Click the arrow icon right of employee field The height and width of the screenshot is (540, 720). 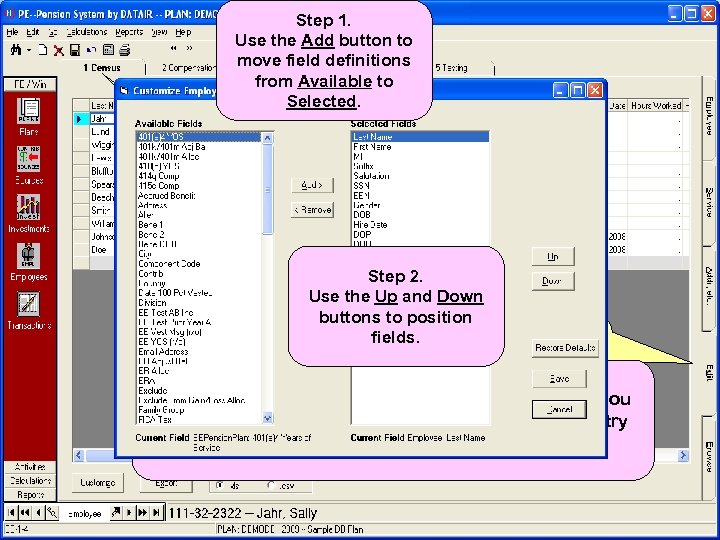click(x=116, y=512)
